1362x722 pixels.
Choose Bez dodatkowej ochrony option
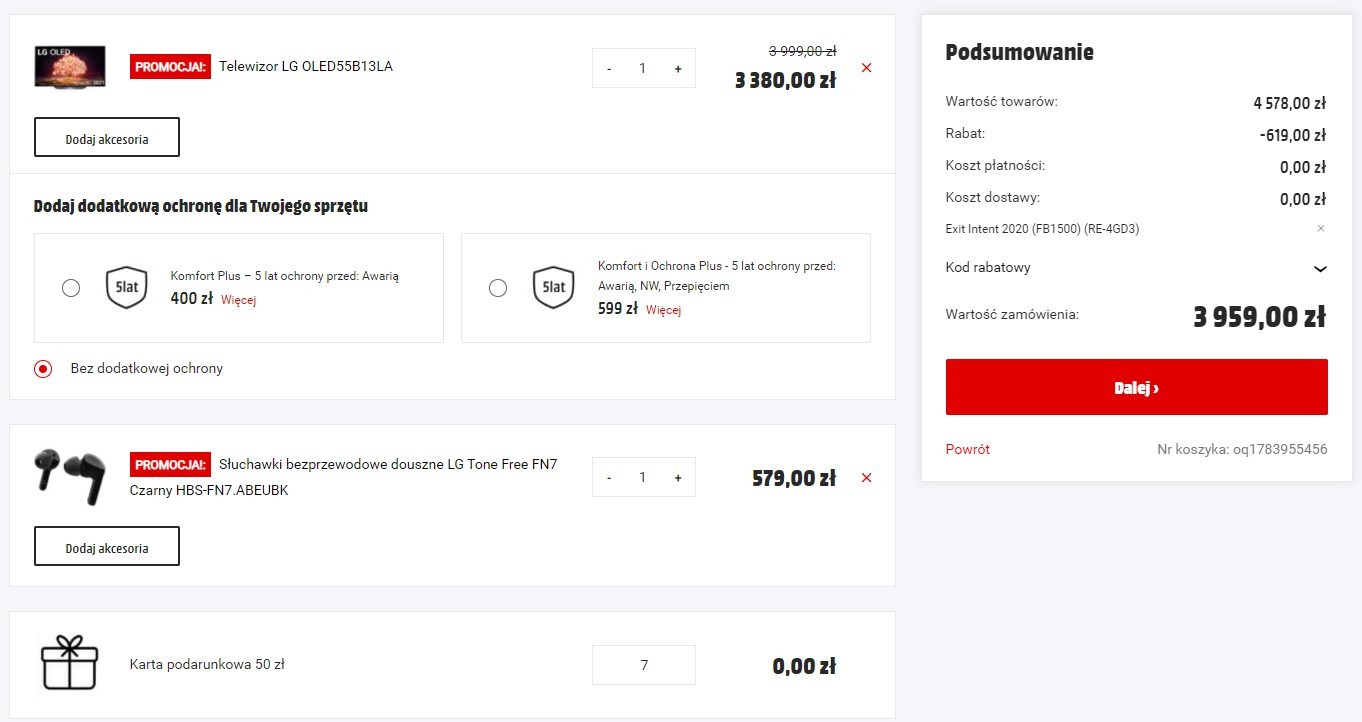[x=43, y=368]
